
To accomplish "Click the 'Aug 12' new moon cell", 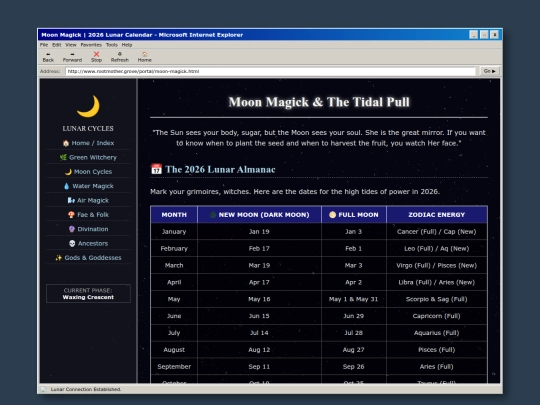I will pos(259,350).
